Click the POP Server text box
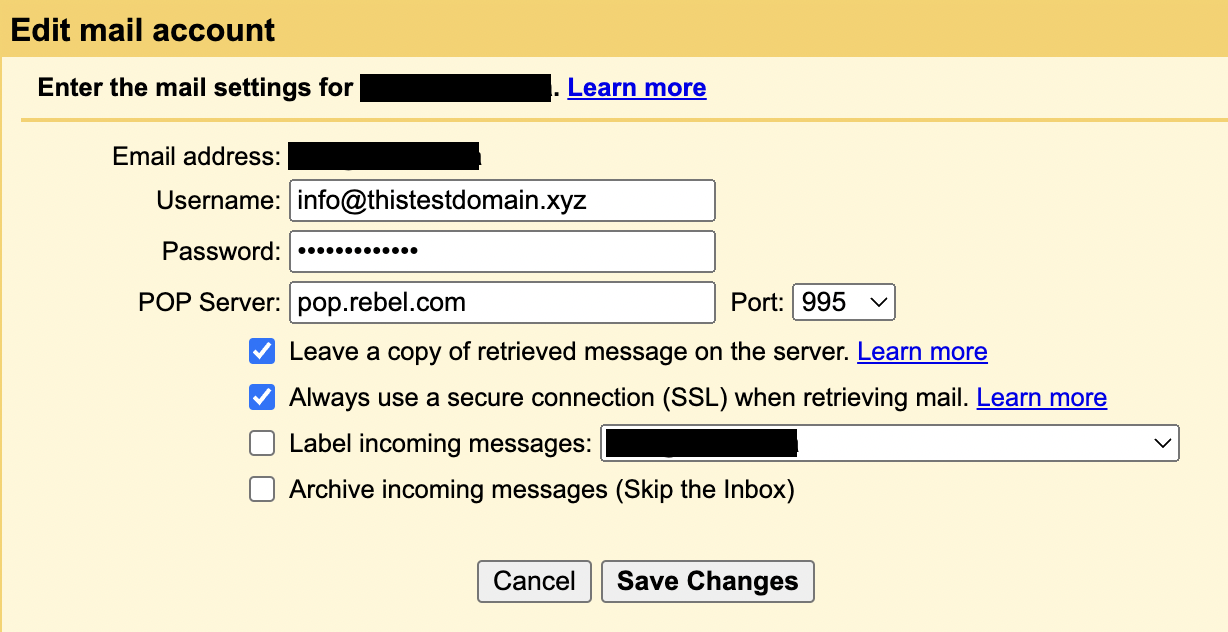This screenshot has height=632, width=1228. [x=502, y=302]
